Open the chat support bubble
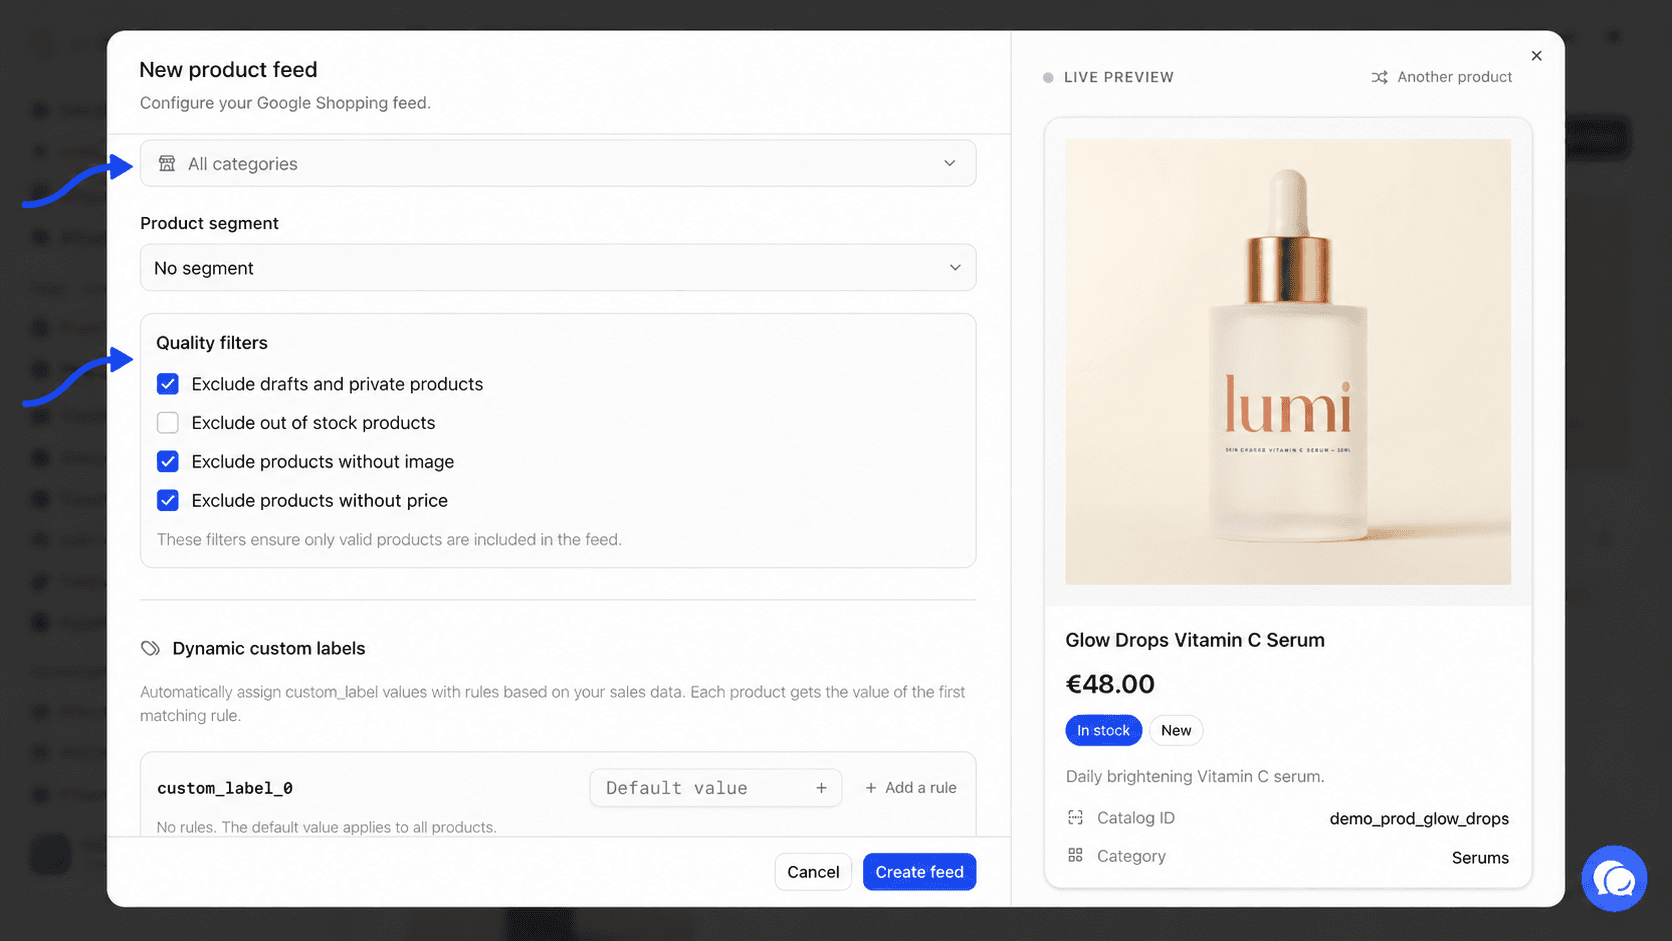The image size is (1672, 941). pyautogui.click(x=1614, y=879)
